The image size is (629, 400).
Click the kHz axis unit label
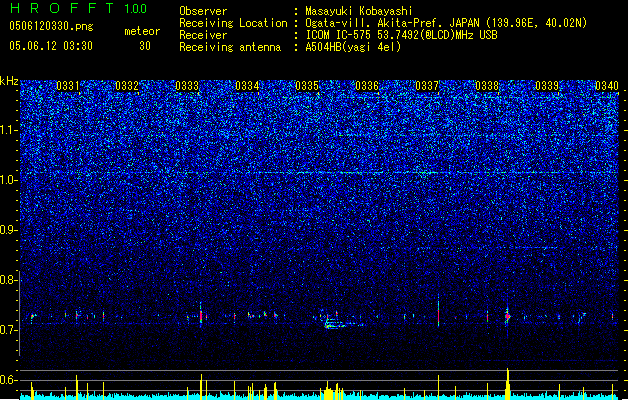coord(9,81)
